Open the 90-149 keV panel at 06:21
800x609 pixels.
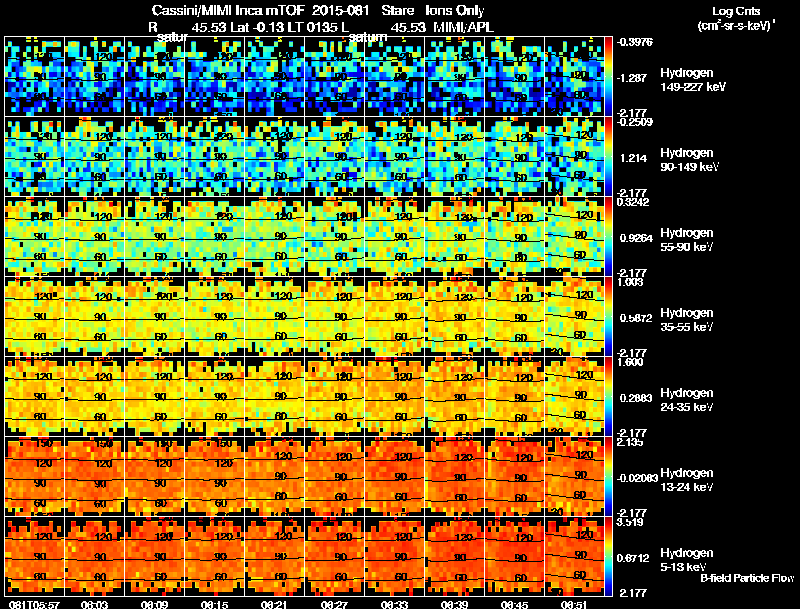coord(274,157)
